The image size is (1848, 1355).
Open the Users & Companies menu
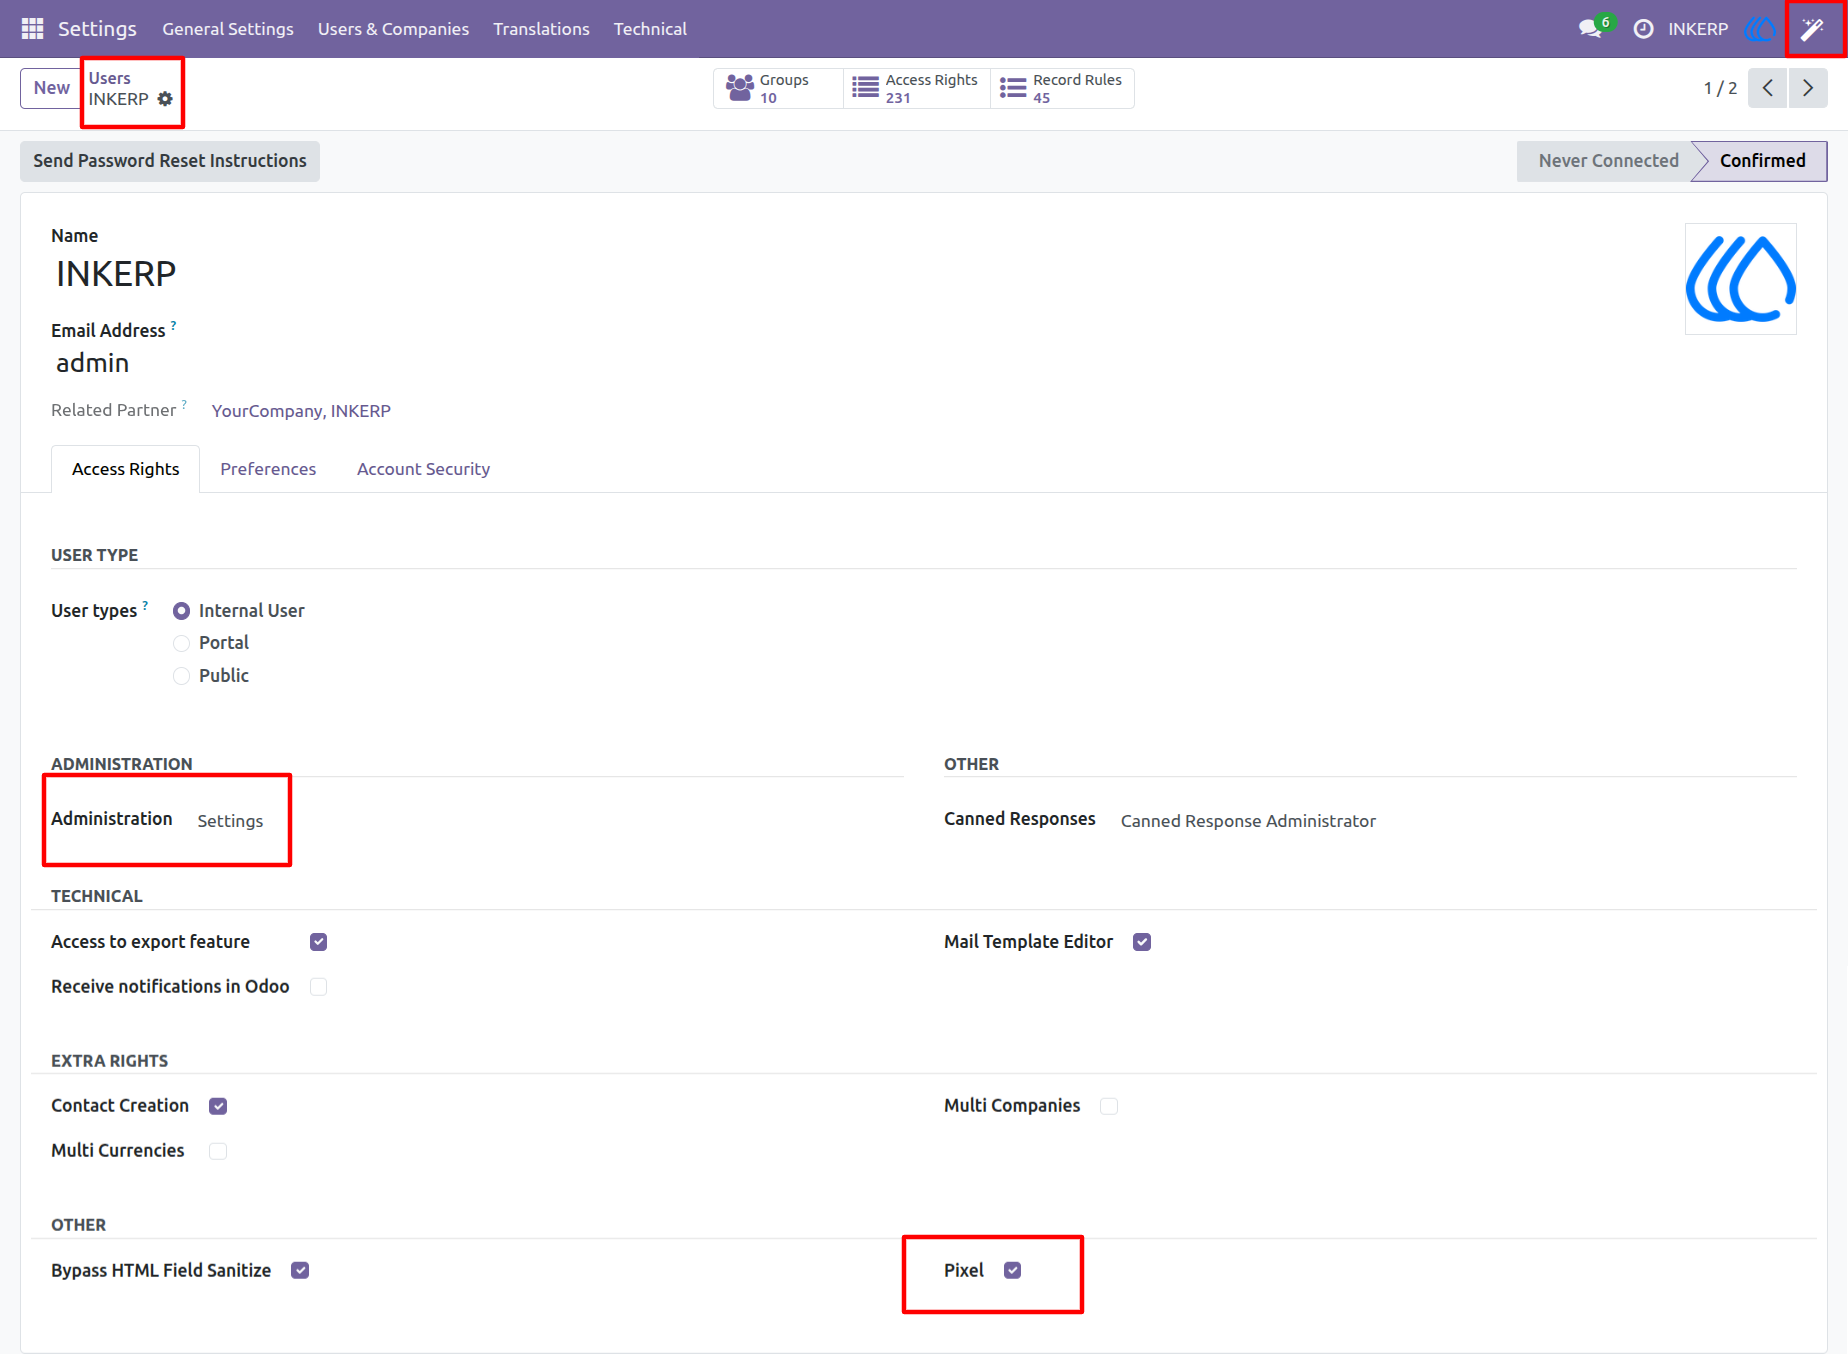point(393,29)
